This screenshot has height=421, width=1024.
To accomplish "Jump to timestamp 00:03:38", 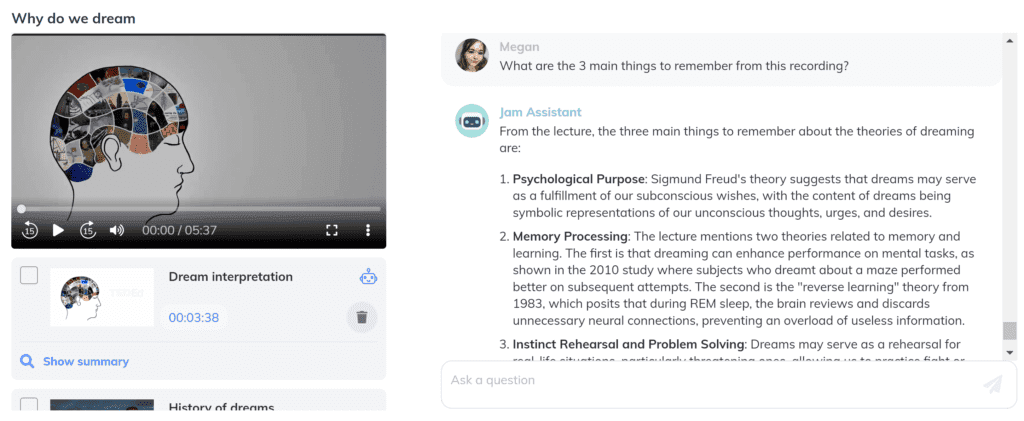I will click(x=194, y=318).
